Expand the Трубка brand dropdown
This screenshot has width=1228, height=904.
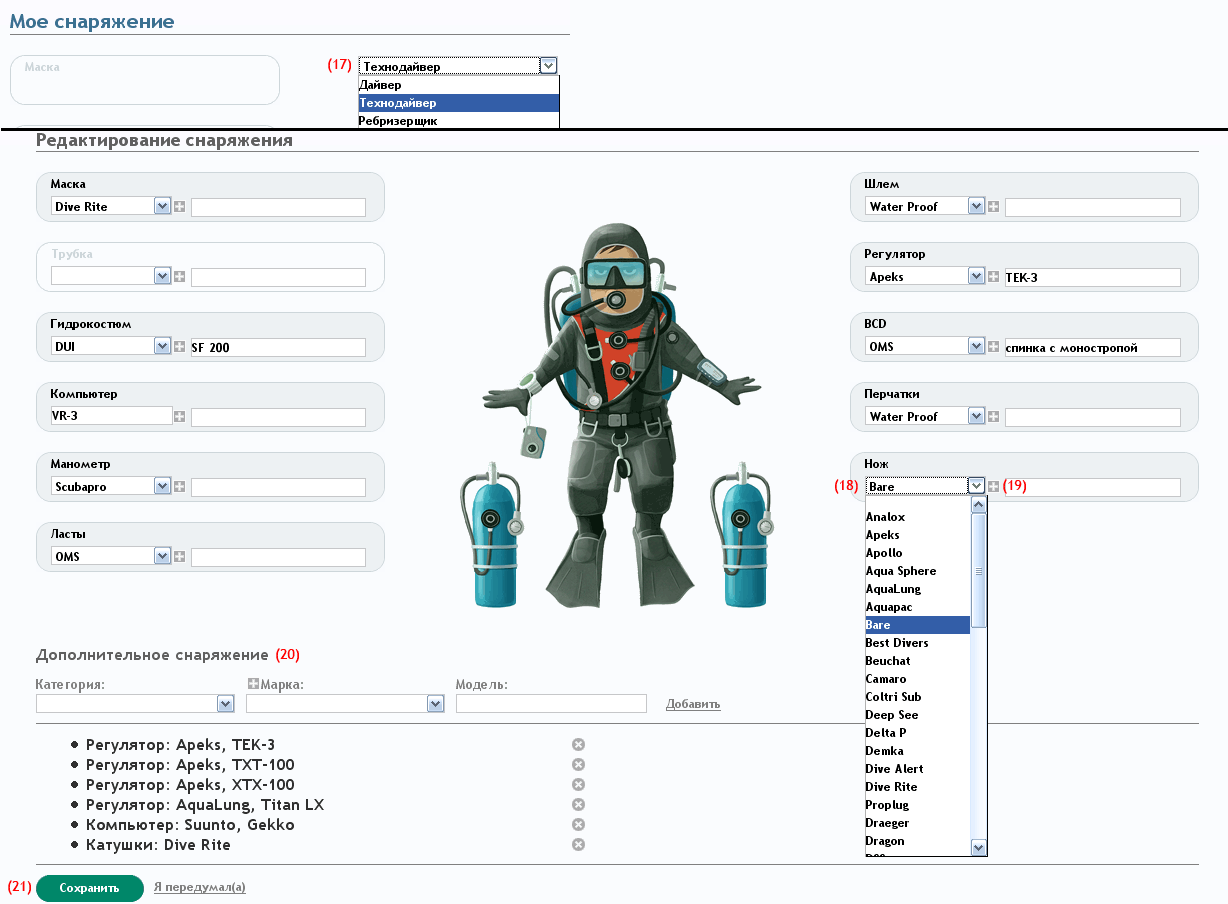coord(111,276)
